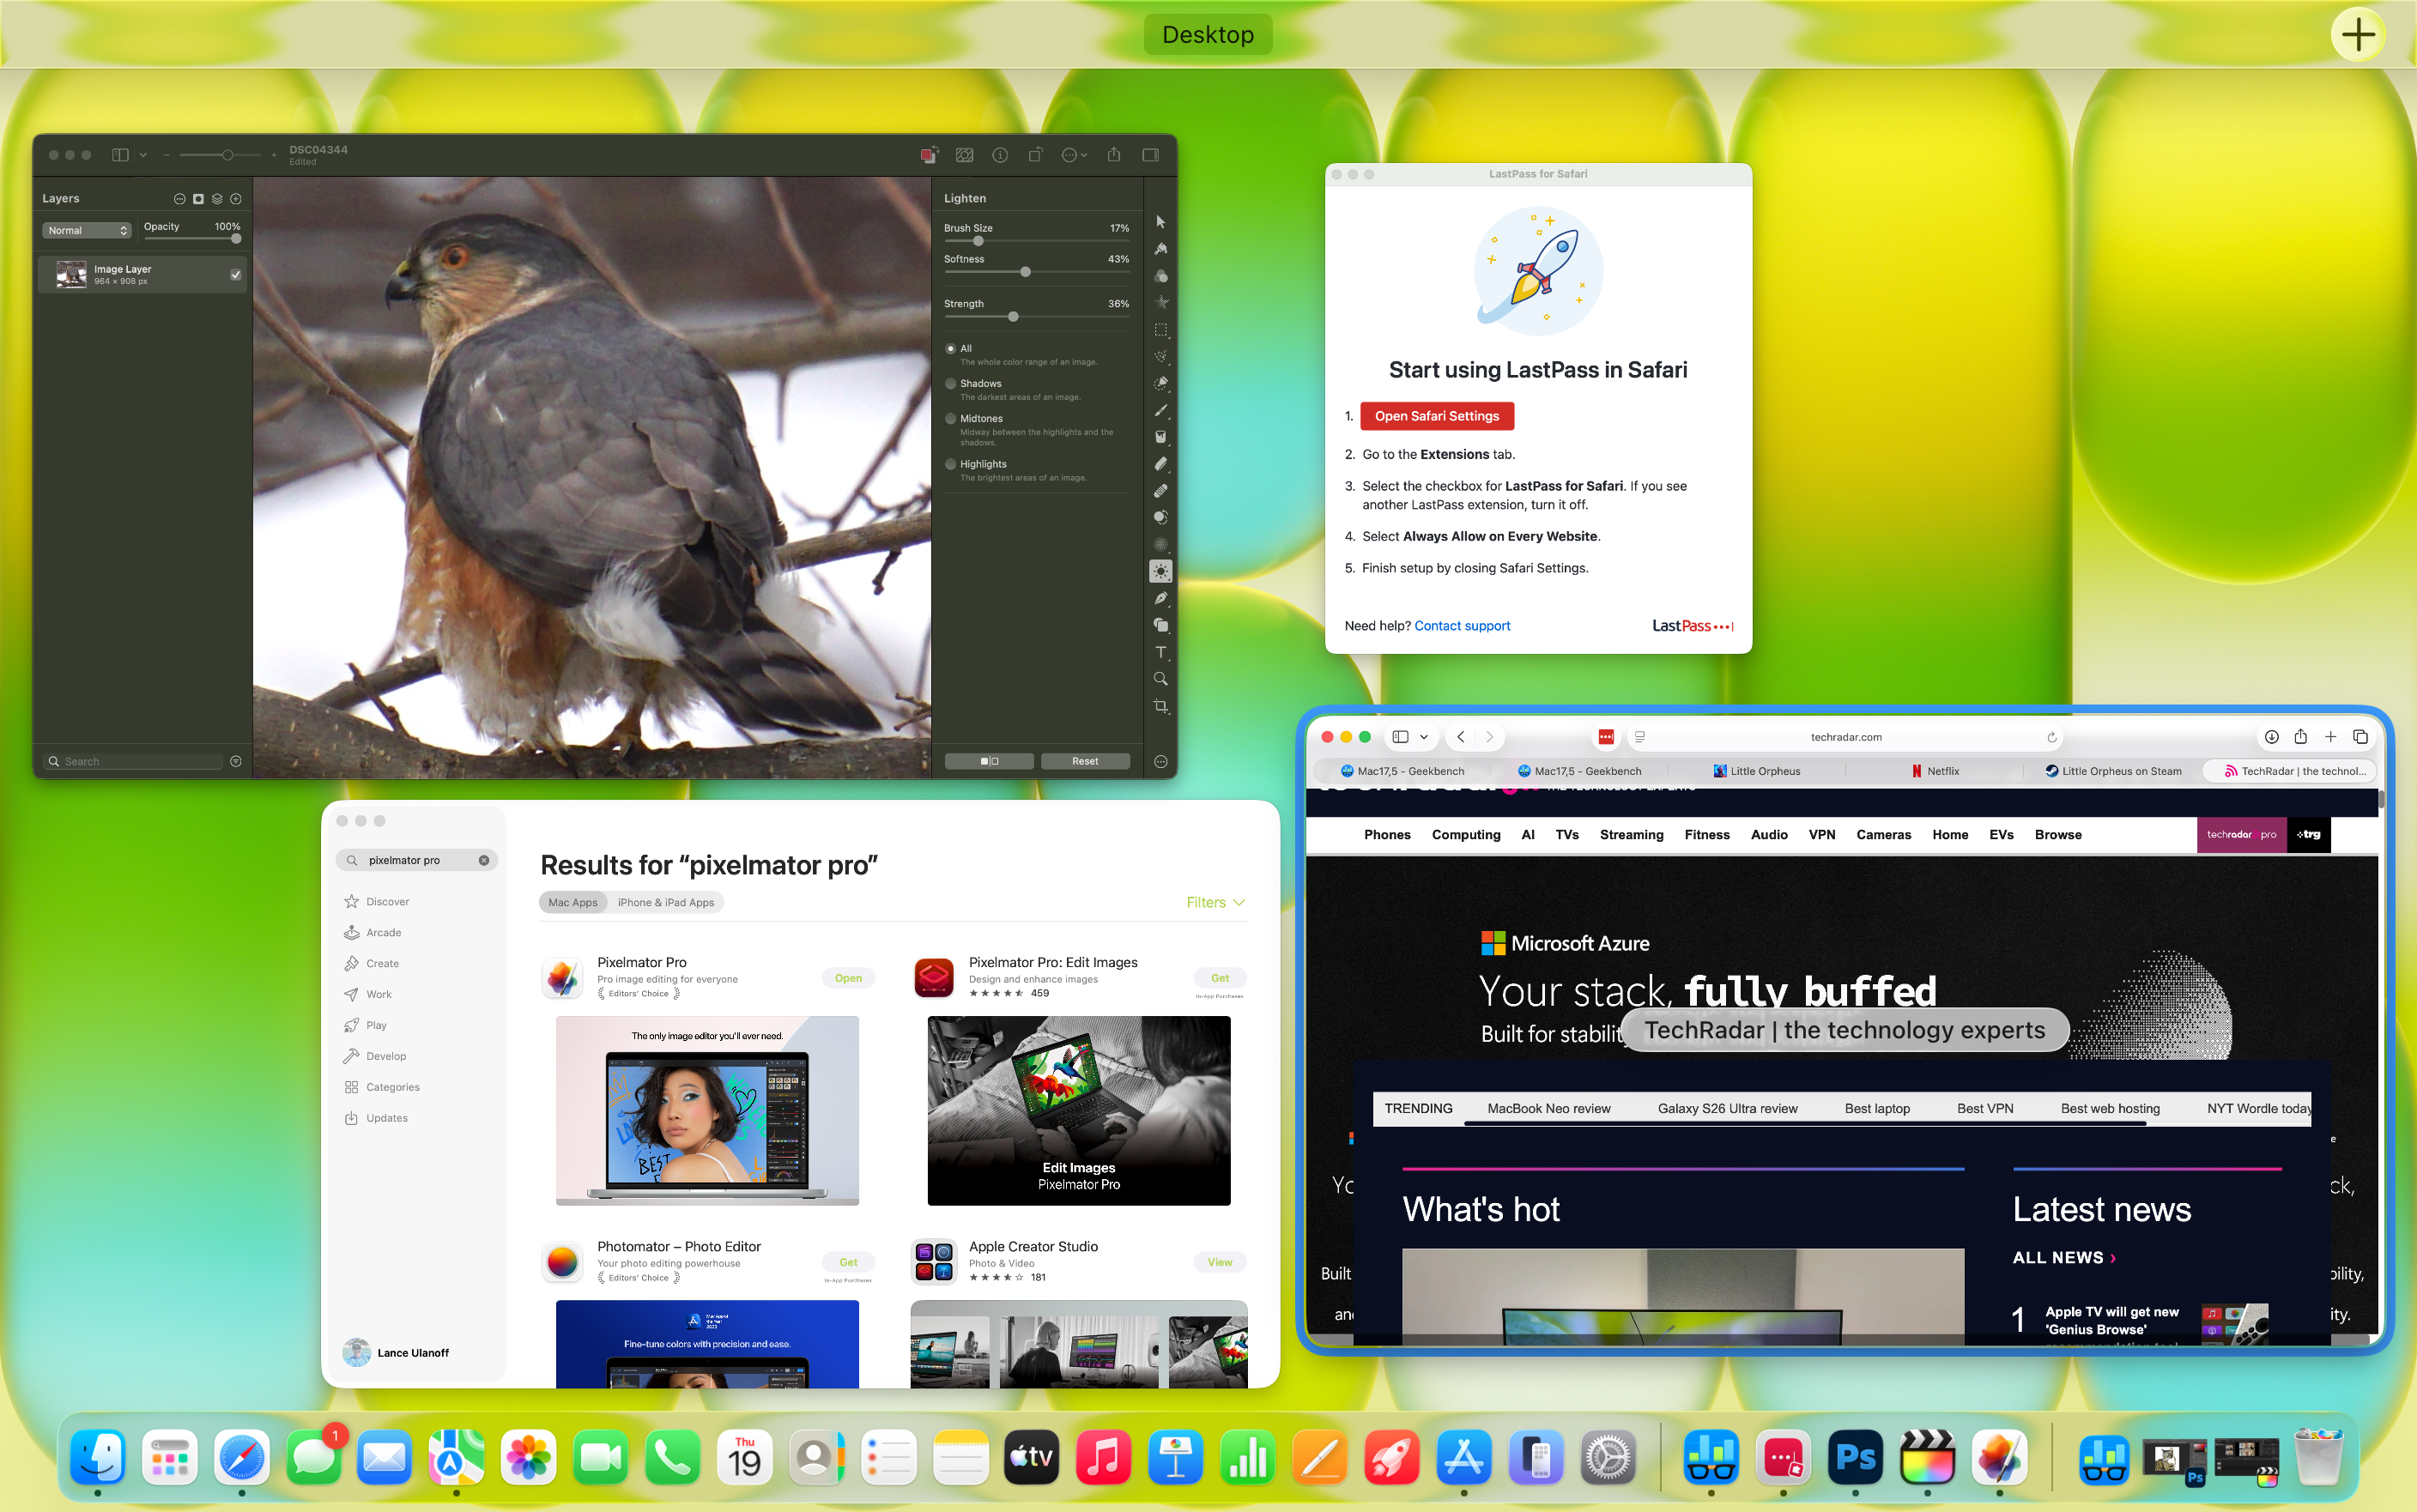
Task: Open the Normal blend mode dropdown
Action: tap(86, 230)
